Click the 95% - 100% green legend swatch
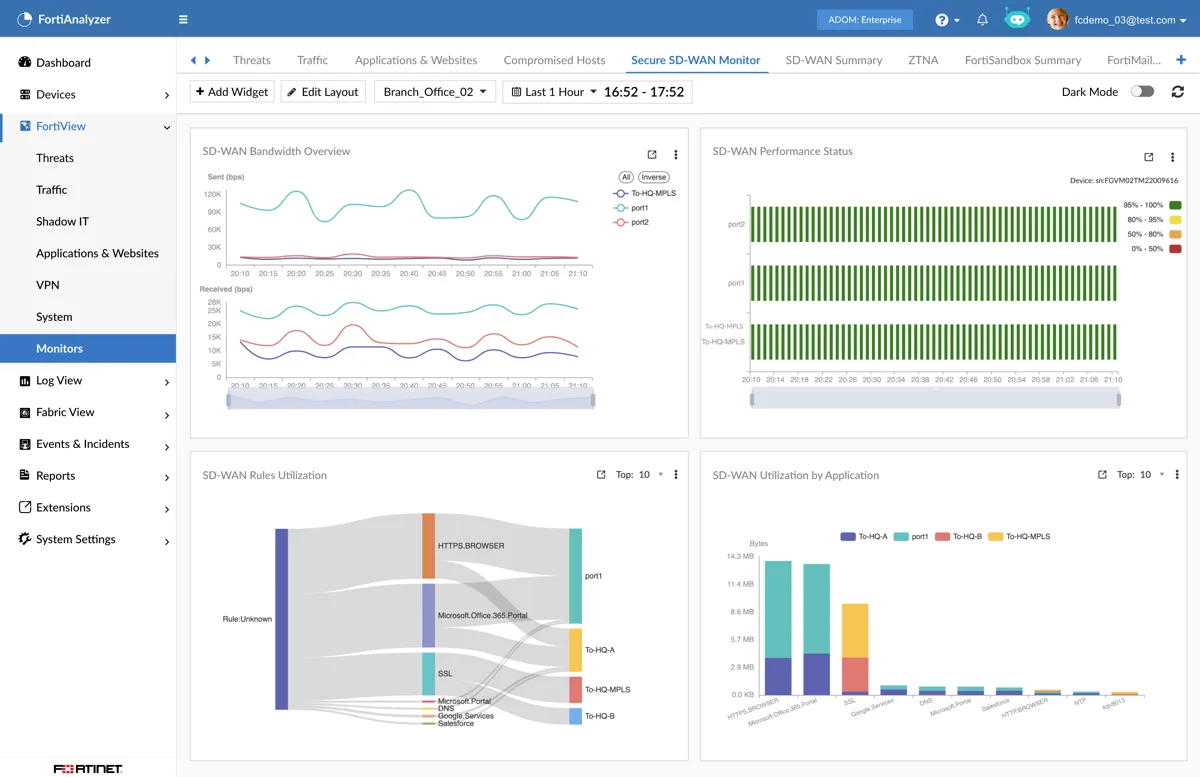Screen dimensions: 1200x777 tap(1175, 205)
